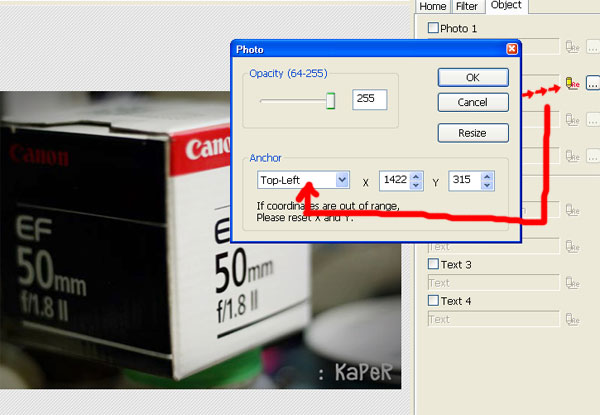Decrease the Anchor Y value with down arrow
Viewport: 600px width, 415px height.
point(487,186)
